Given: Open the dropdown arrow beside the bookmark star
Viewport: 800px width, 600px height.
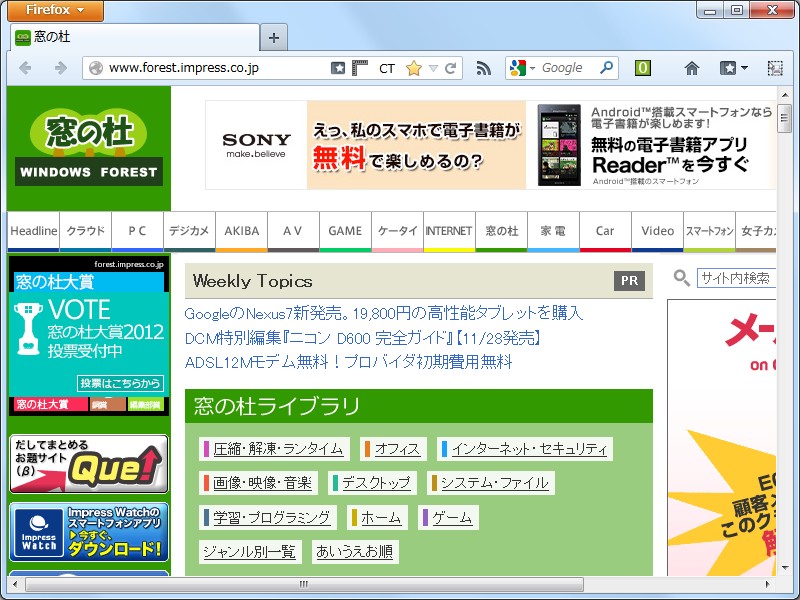Looking at the screenshot, I should 433,68.
